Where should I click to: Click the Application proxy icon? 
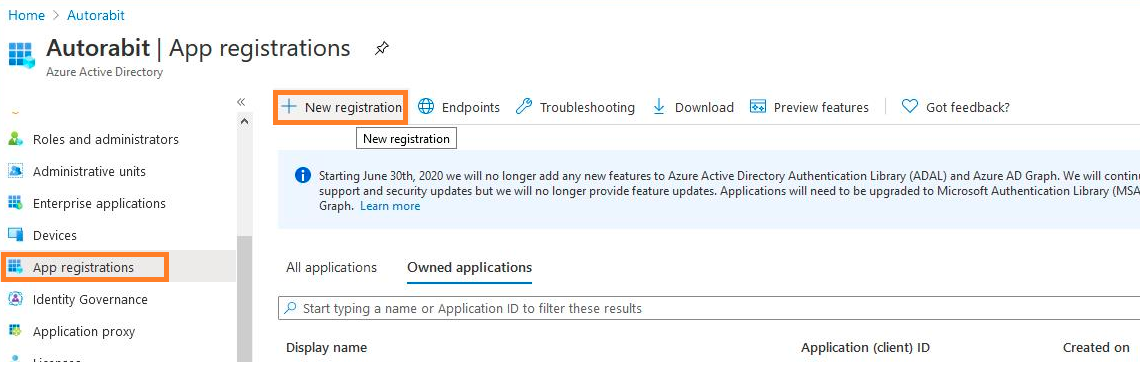[x=15, y=331]
